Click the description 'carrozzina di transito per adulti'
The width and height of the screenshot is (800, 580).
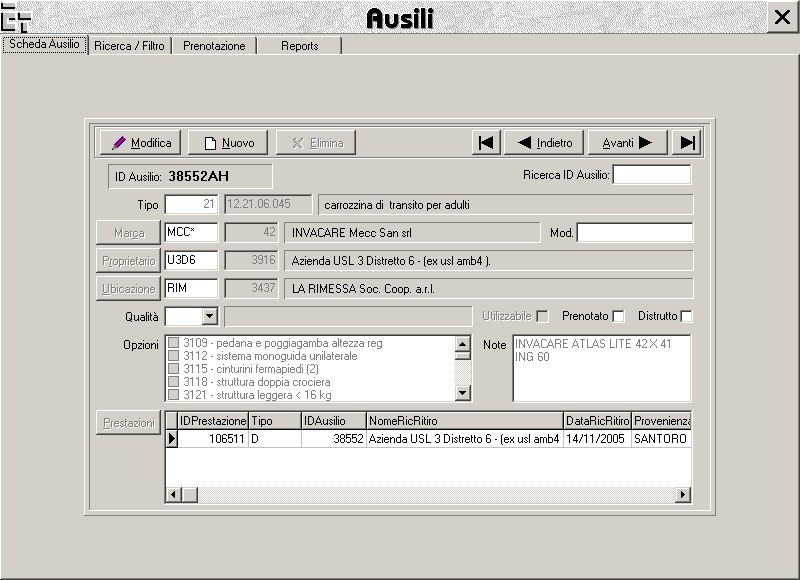point(506,205)
